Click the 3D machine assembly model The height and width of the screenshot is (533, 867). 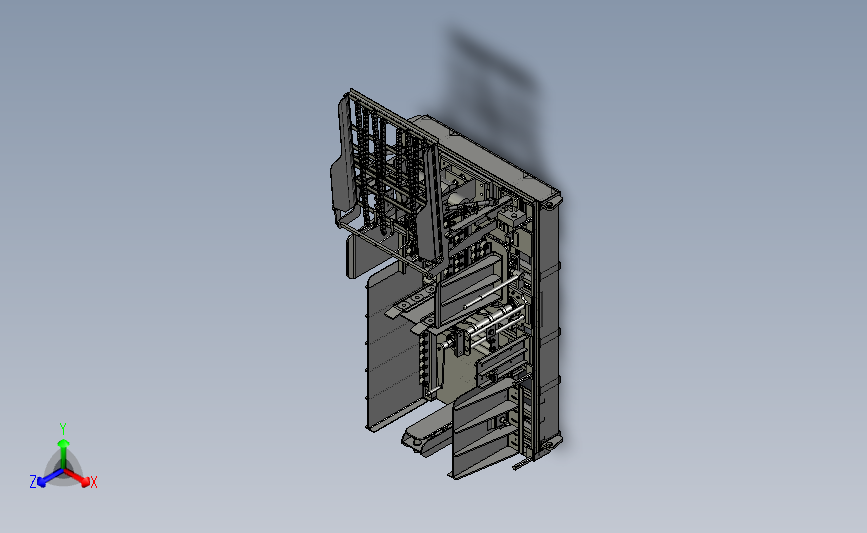(x=448, y=285)
